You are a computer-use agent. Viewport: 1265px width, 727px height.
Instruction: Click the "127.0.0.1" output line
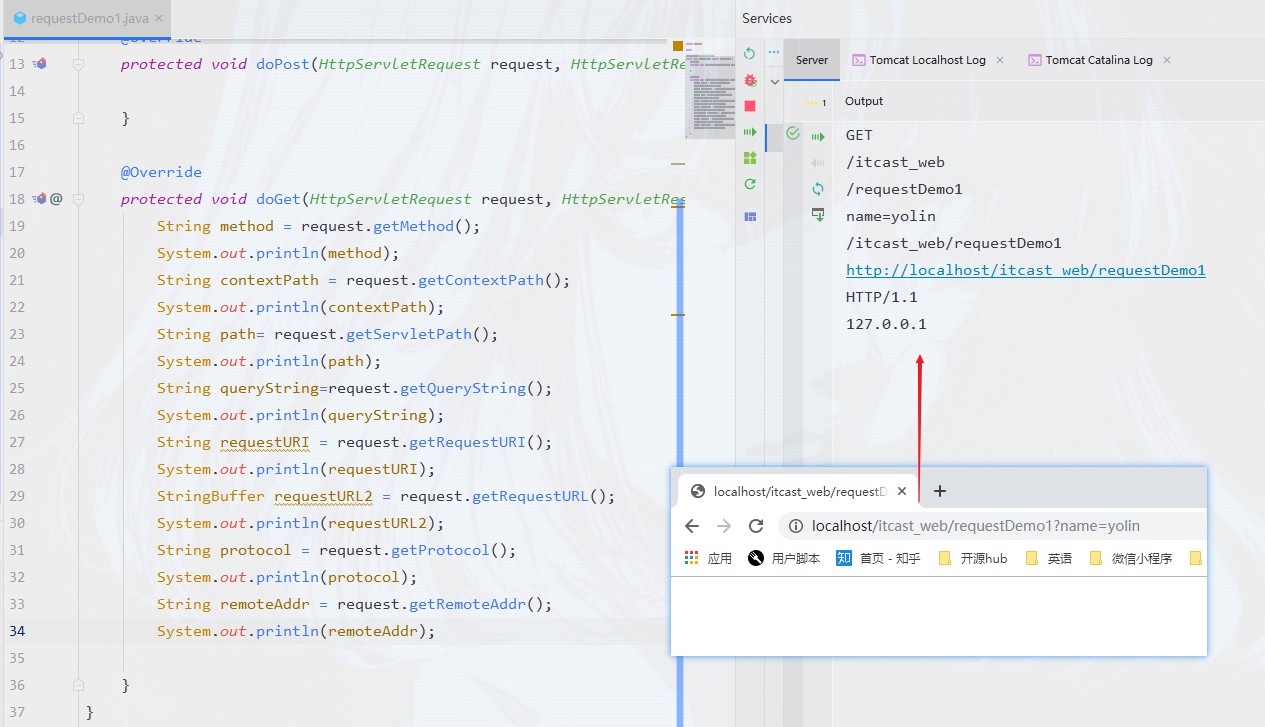pyautogui.click(x=886, y=324)
